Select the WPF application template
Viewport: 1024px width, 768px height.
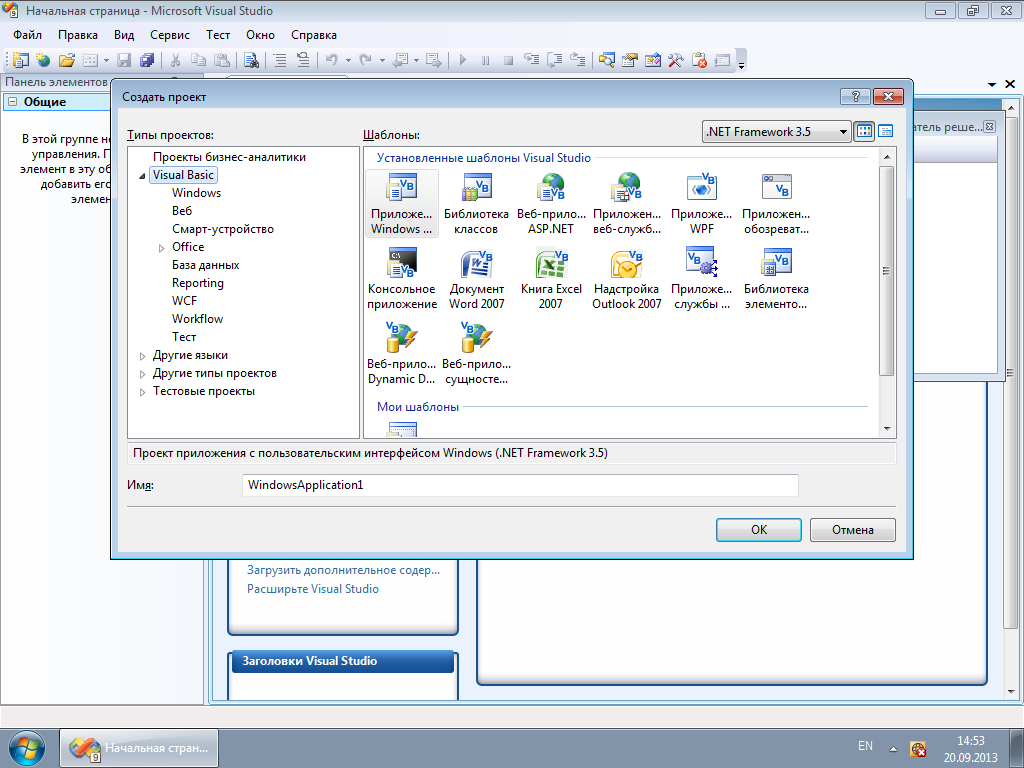coord(701,203)
